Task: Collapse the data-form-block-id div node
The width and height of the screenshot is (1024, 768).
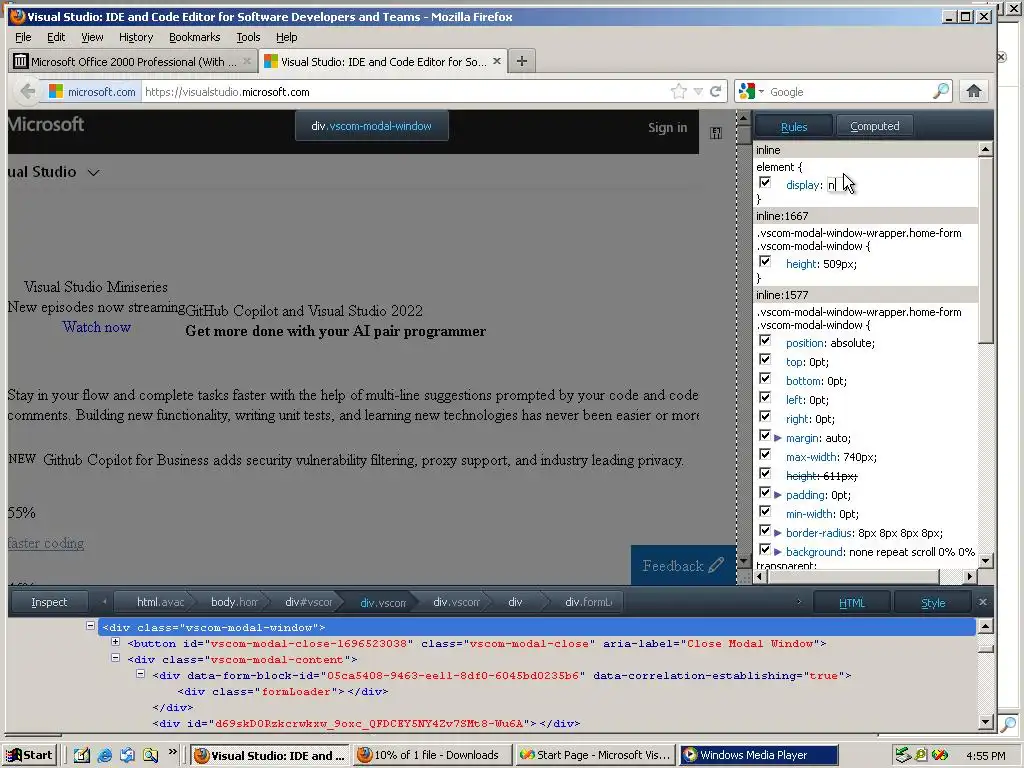Action: coord(140,673)
